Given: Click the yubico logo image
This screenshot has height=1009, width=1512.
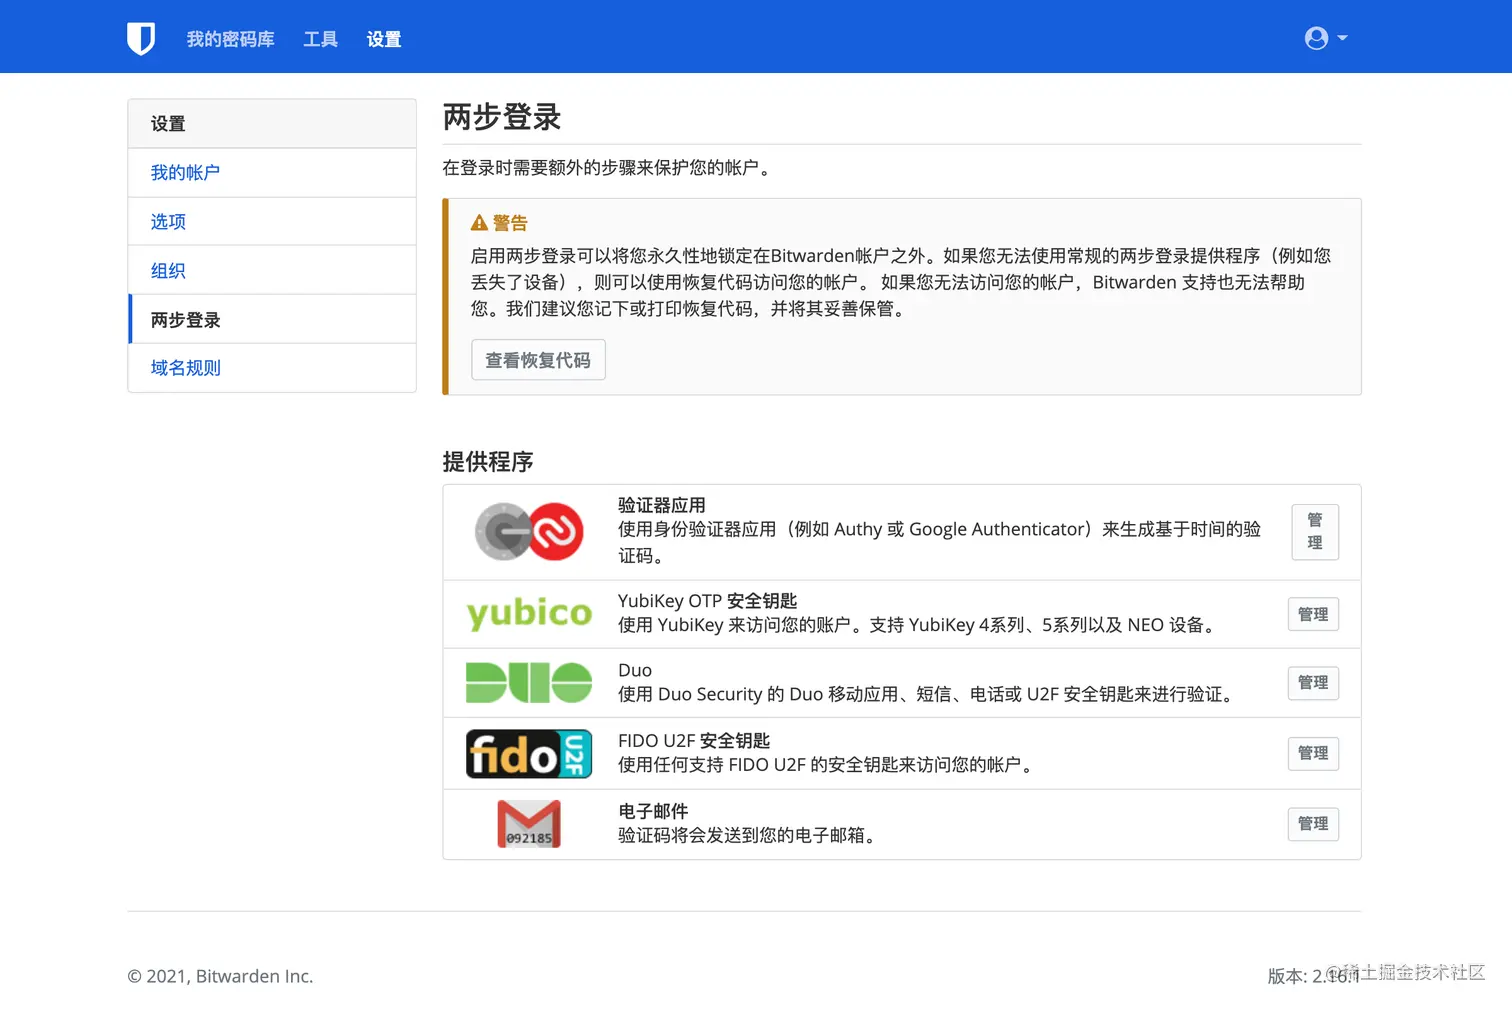Looking at the screenshot, I should (528, 614).
